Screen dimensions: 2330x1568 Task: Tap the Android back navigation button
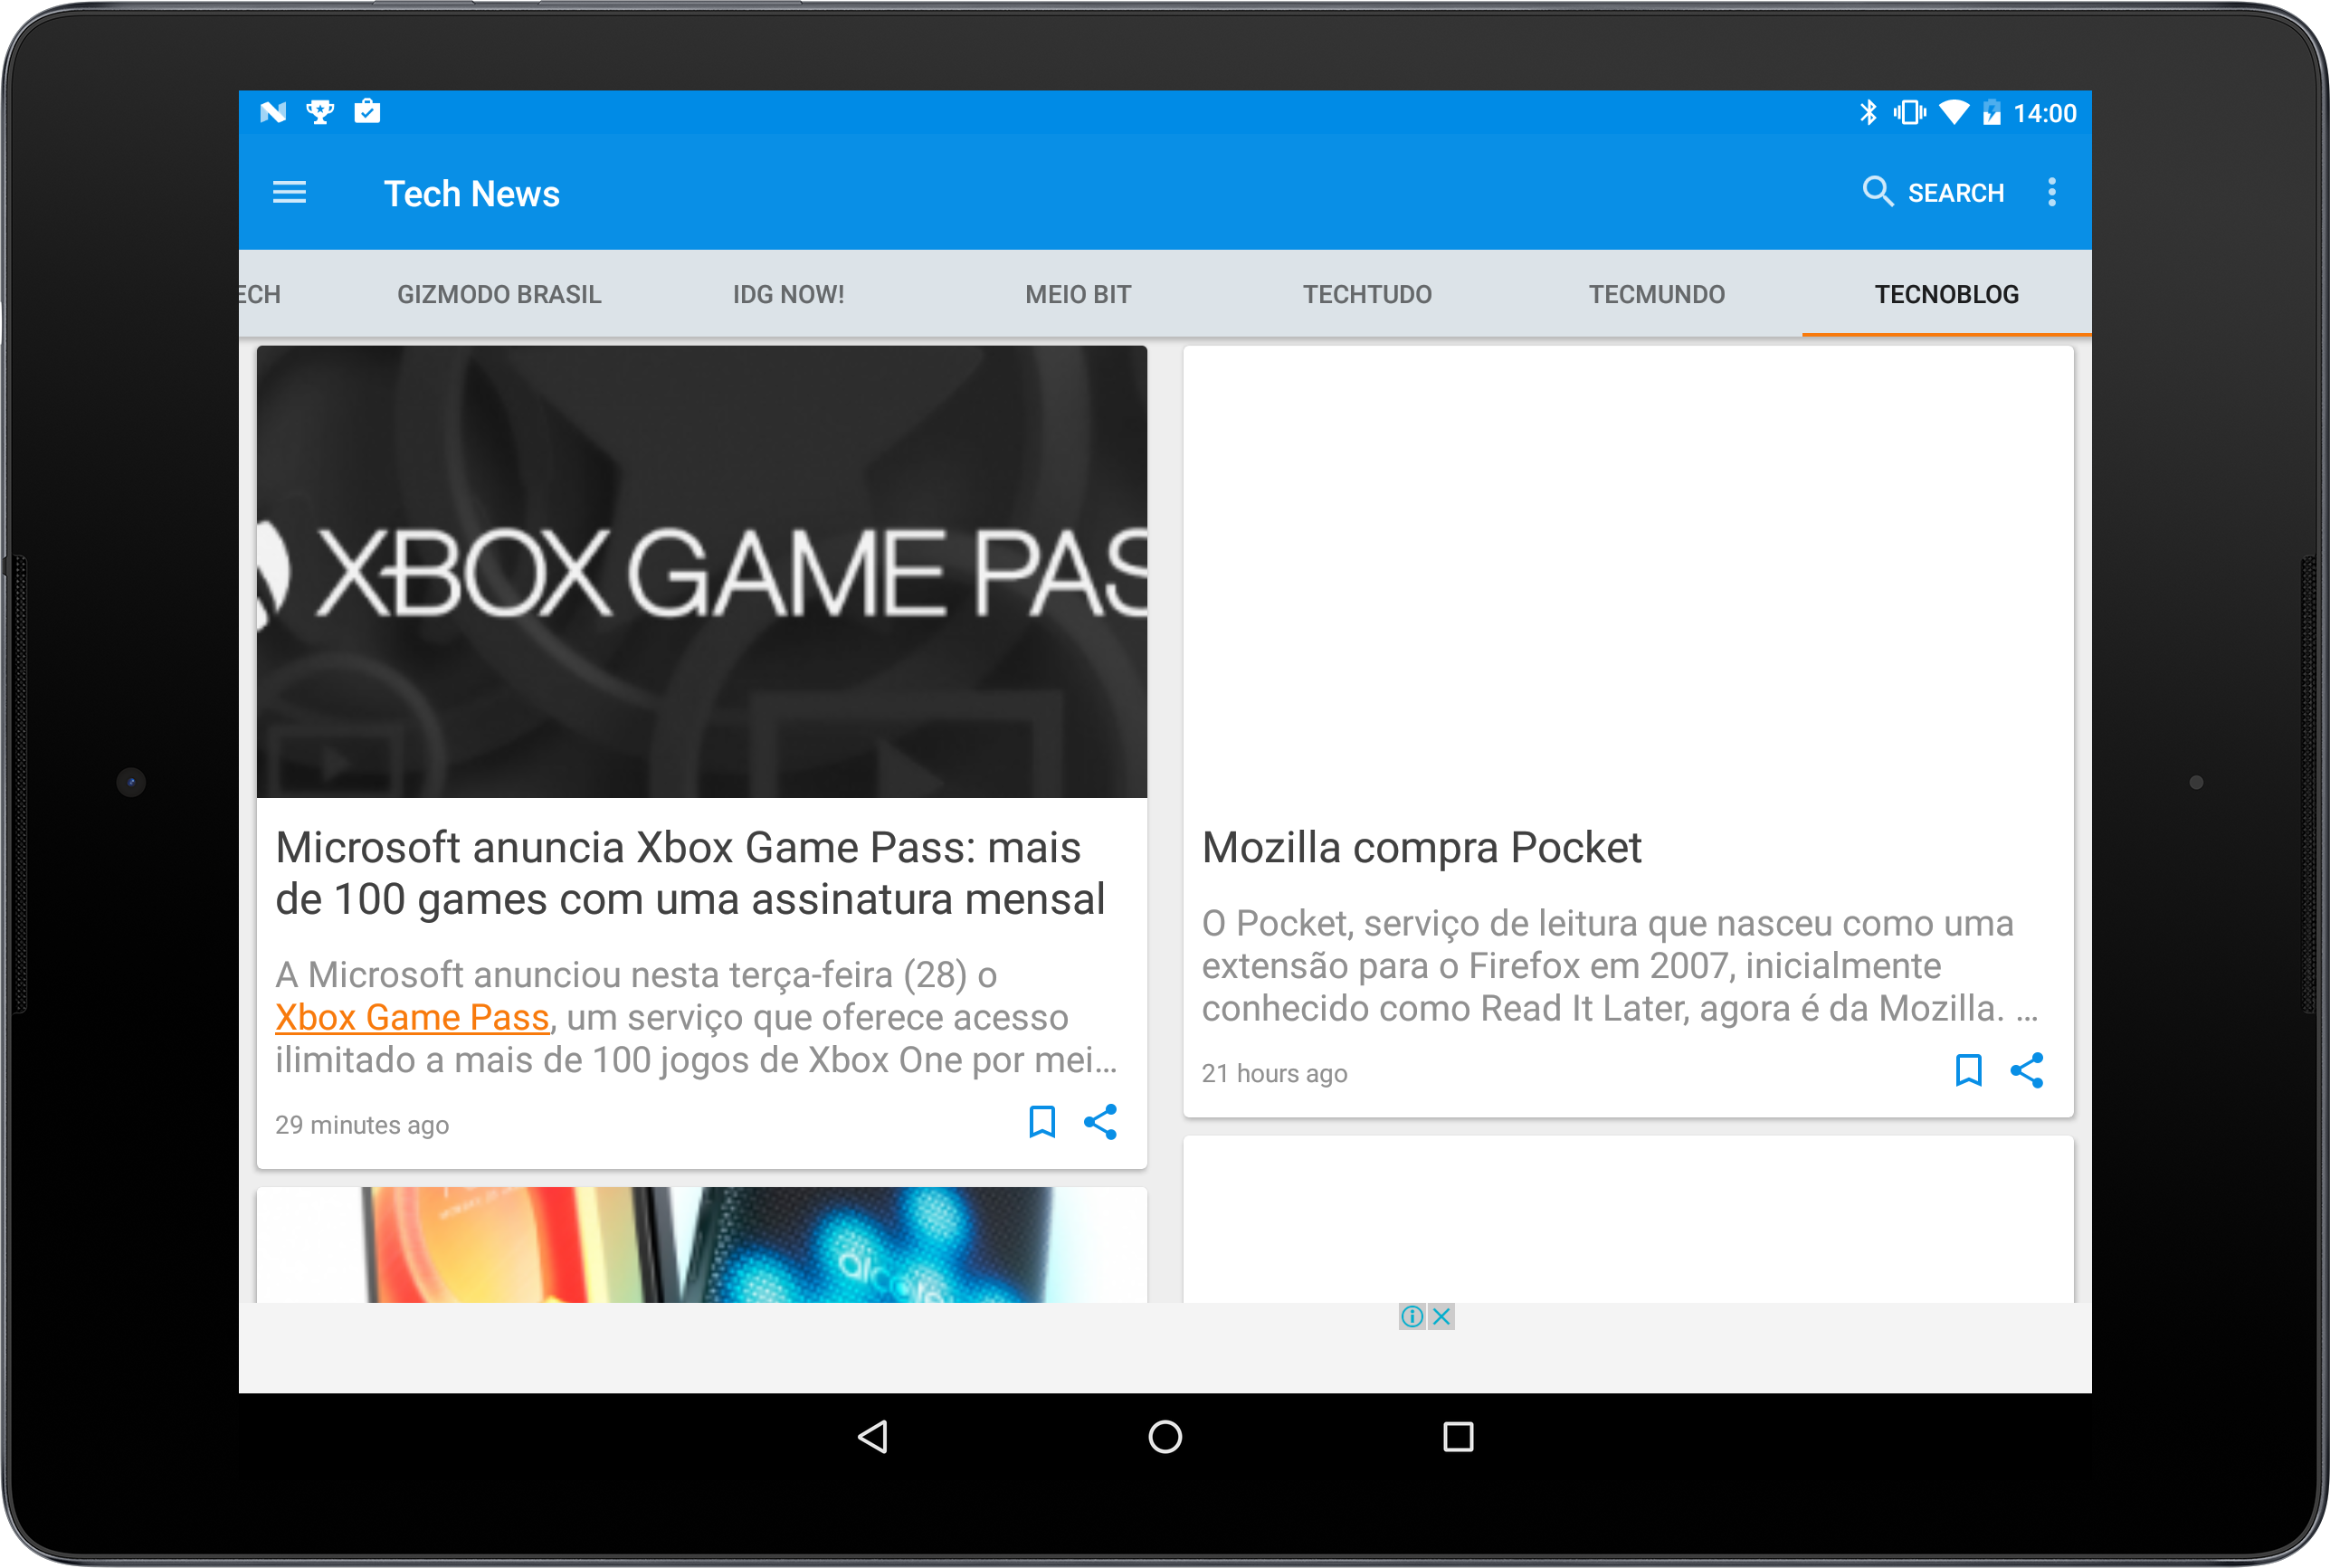(873, 1437)
